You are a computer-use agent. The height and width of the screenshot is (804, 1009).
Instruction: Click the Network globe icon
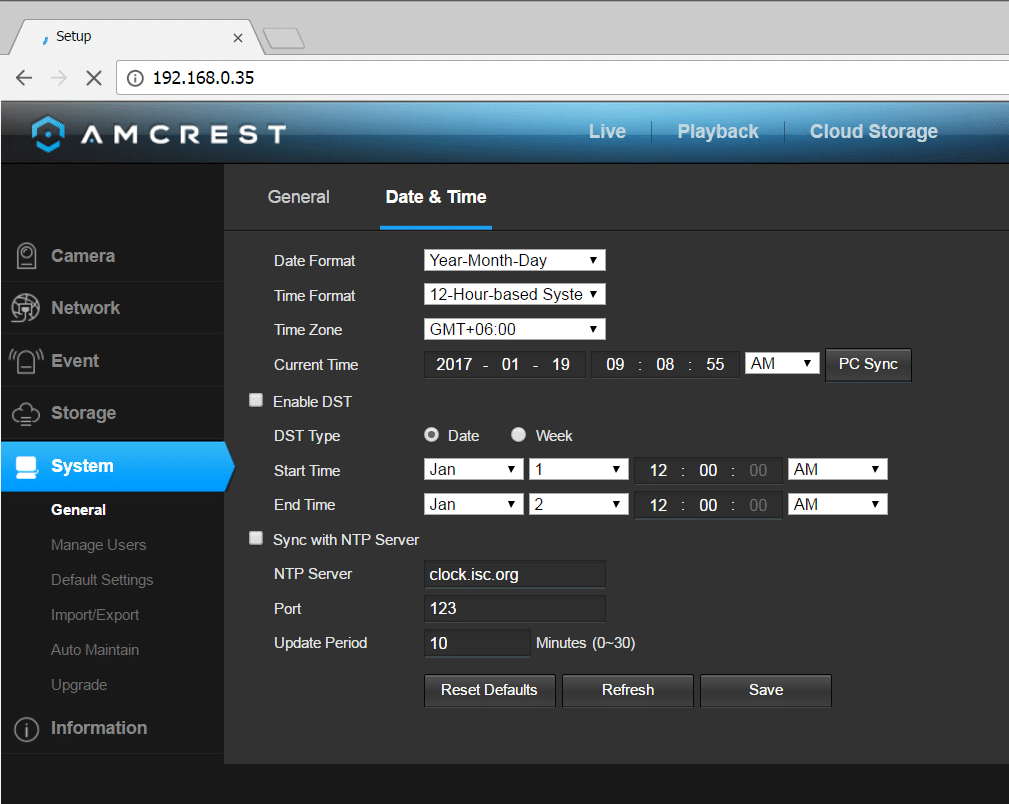[26, 308]
